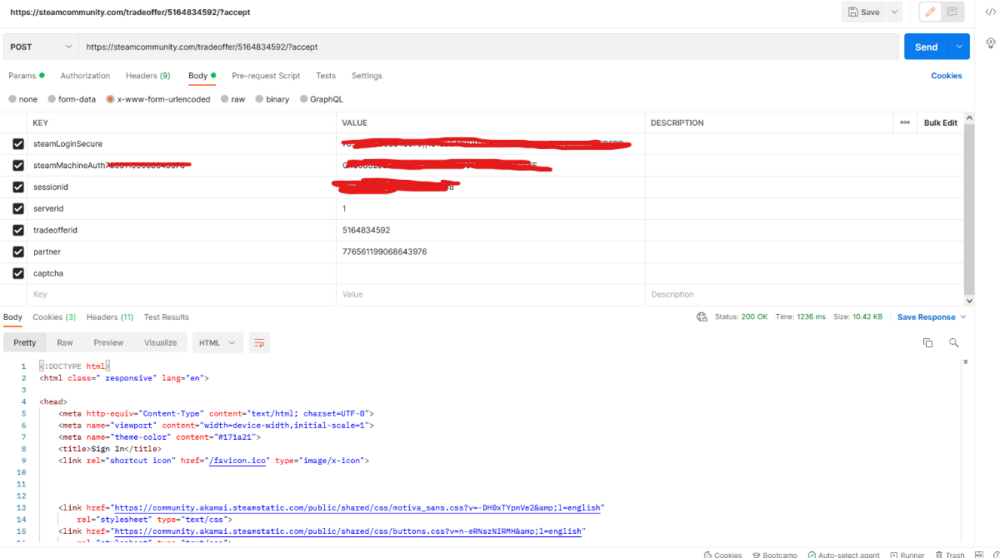Click the Bulk Edit button
This screenshot has width=1000, height=558.
[x=941, y=122]
